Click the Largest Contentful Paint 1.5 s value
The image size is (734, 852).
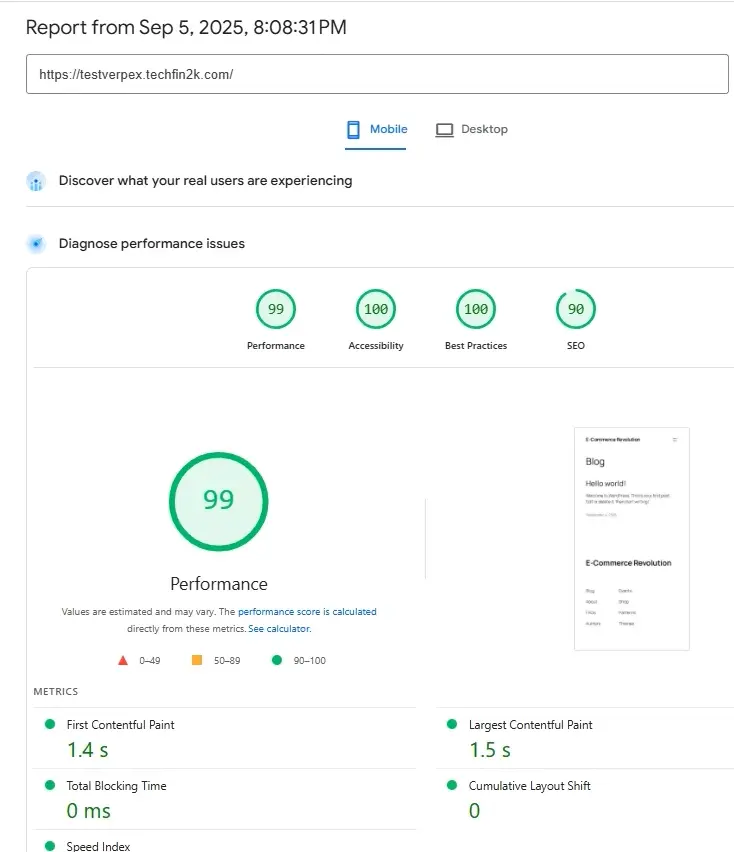[x=490, y=750]
